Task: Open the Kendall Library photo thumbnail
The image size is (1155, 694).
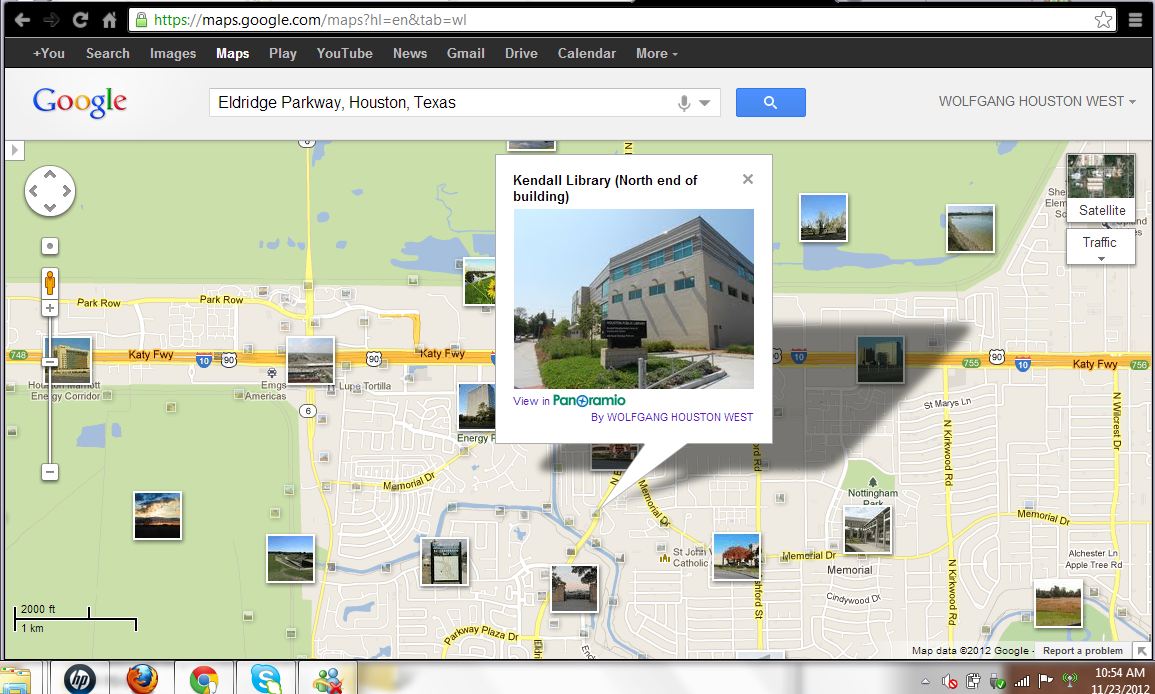Action: 633,298
